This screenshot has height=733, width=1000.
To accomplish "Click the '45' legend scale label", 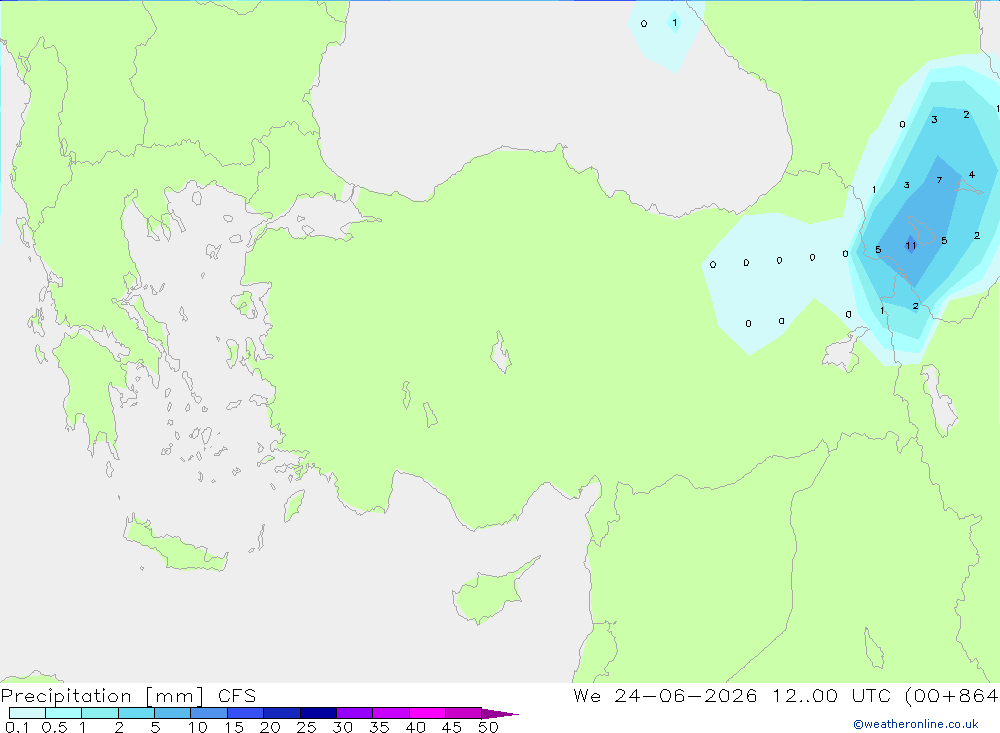I will click(x=452, y=727).
